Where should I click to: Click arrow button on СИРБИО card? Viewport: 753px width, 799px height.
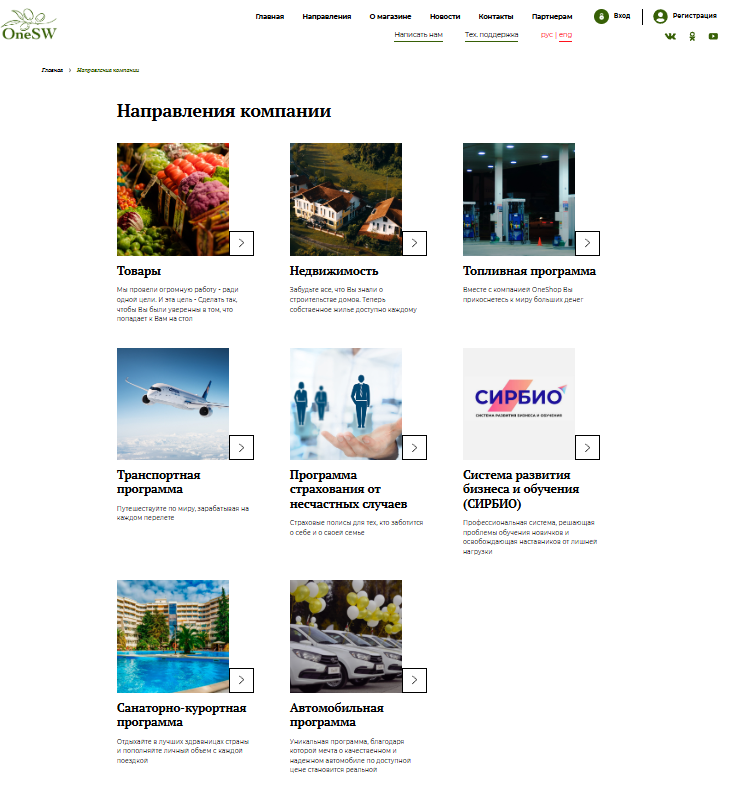tap(587, 447)
